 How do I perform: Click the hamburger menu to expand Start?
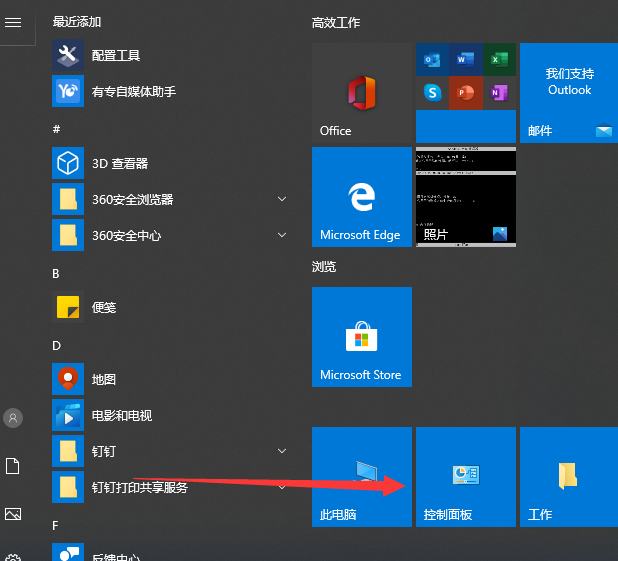pos(13,22)
